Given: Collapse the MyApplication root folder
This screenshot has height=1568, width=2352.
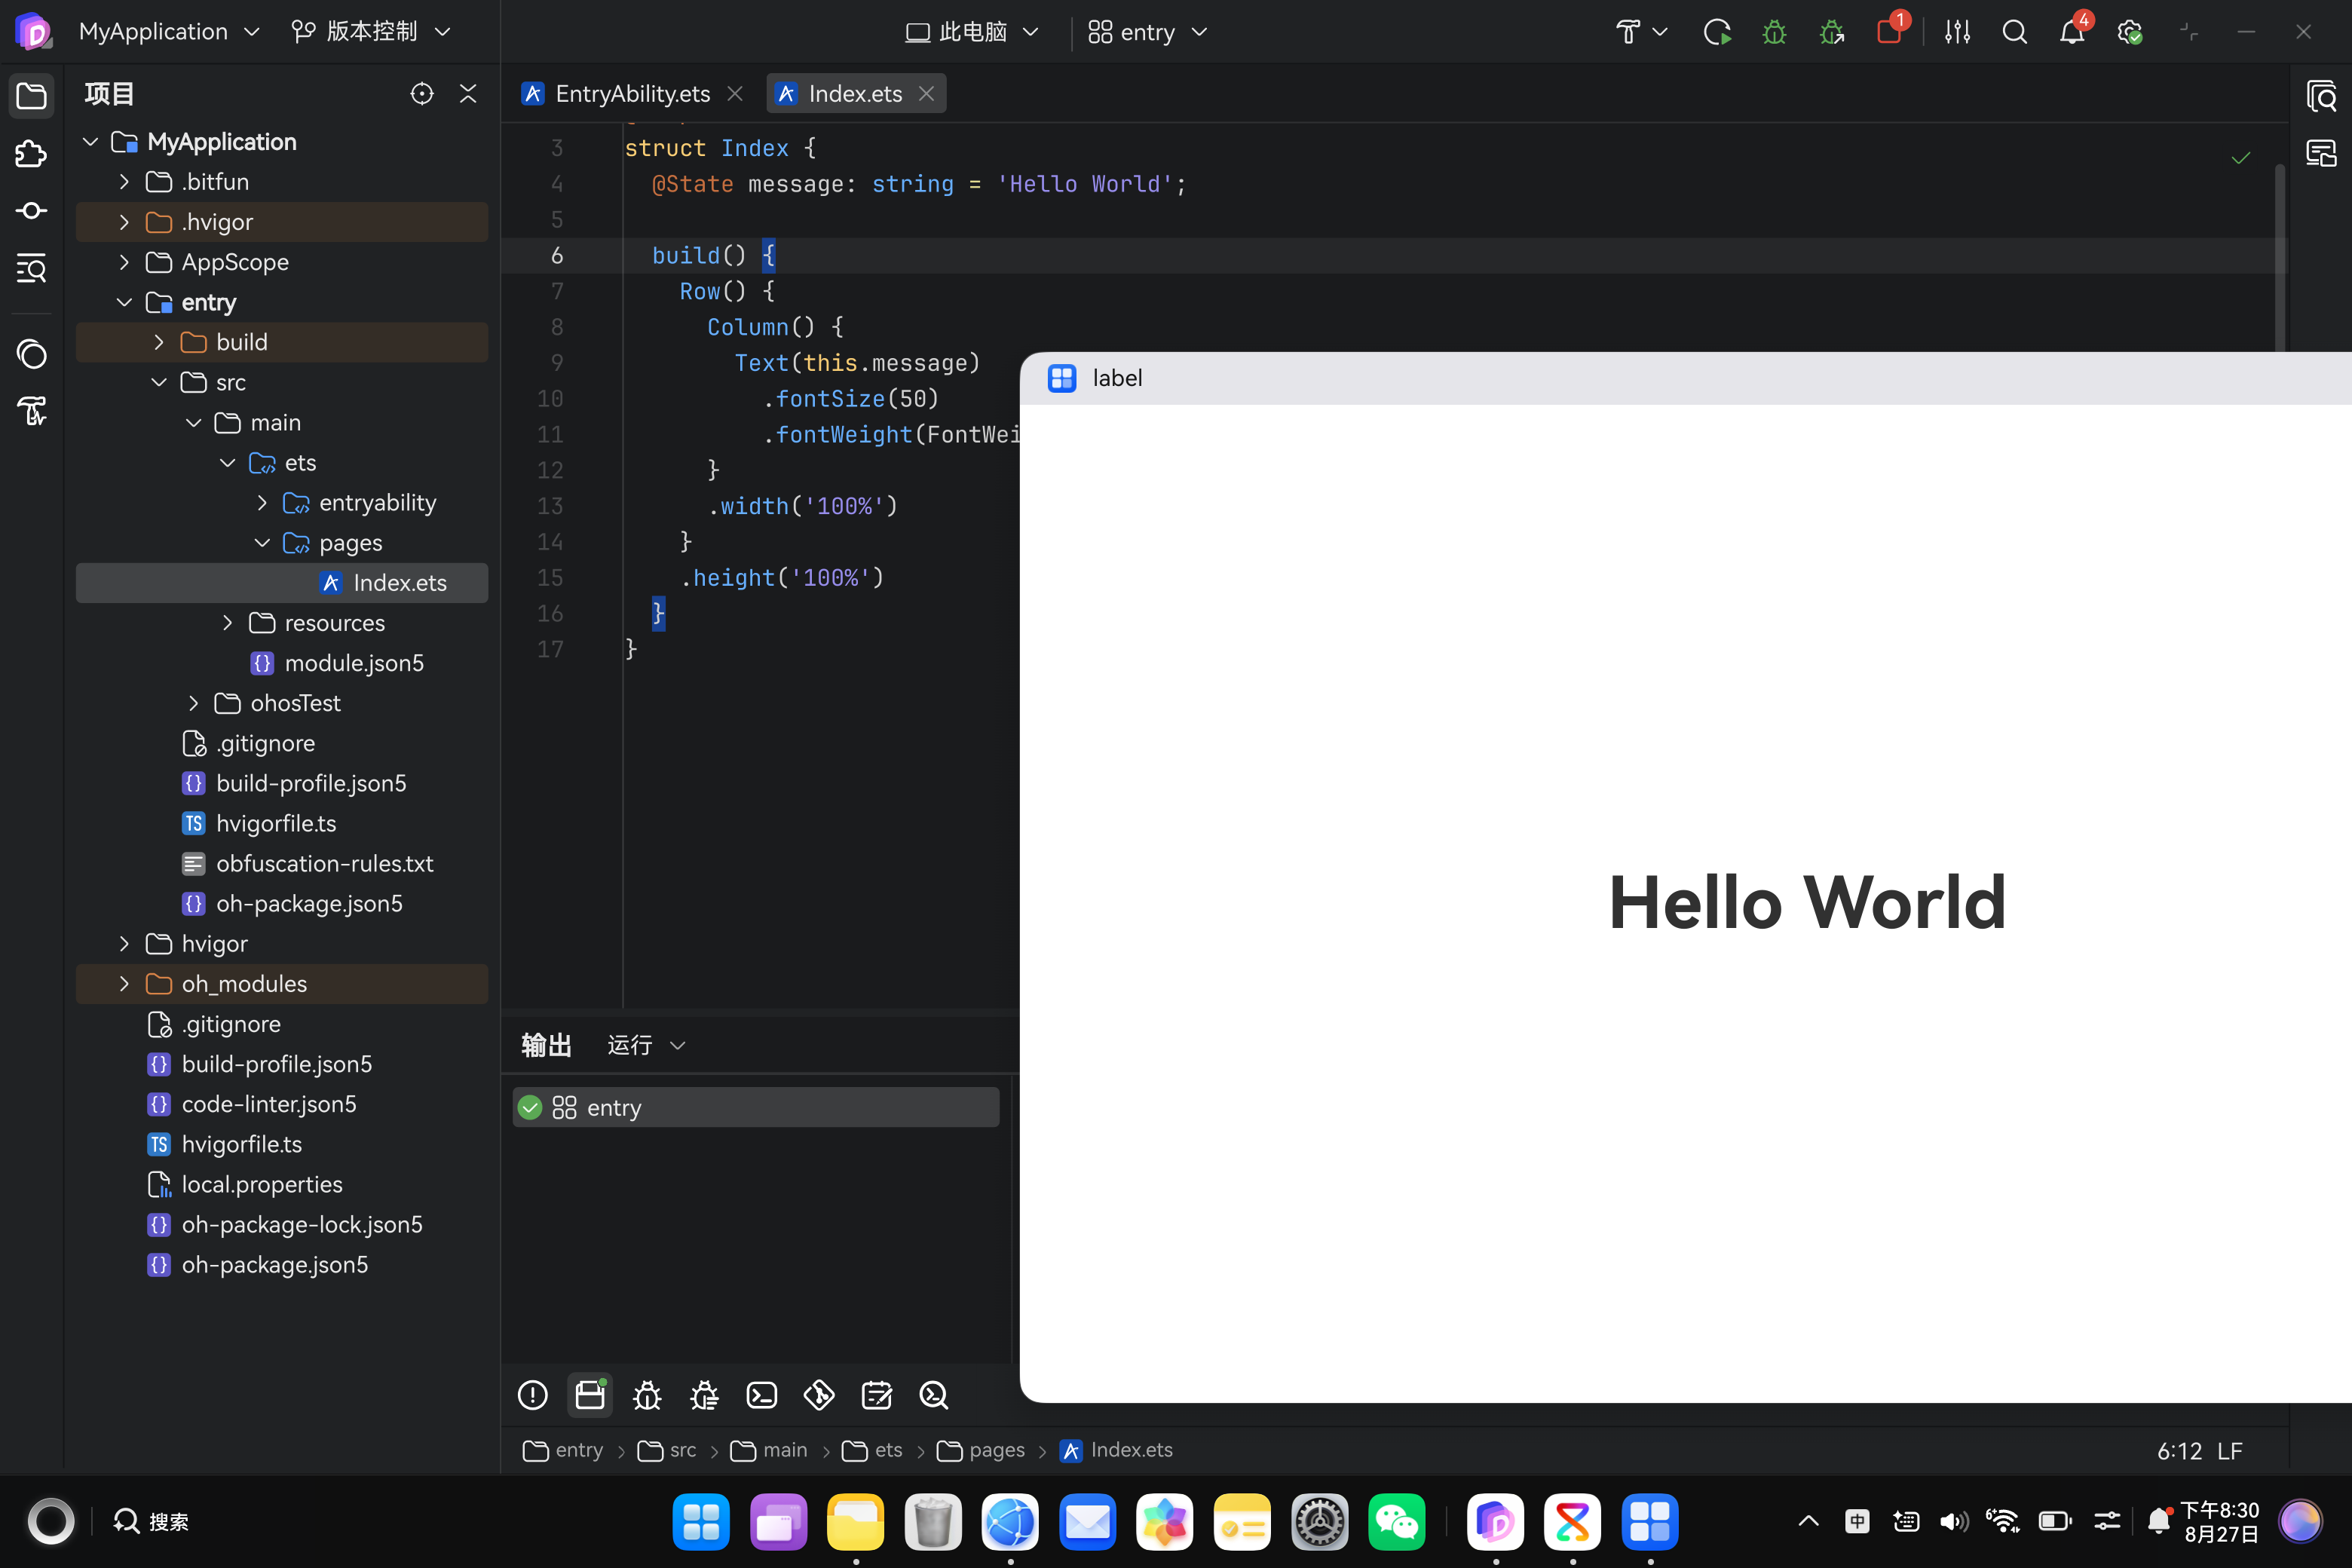Looking at the screenshot, I should [x=90, y=142].
